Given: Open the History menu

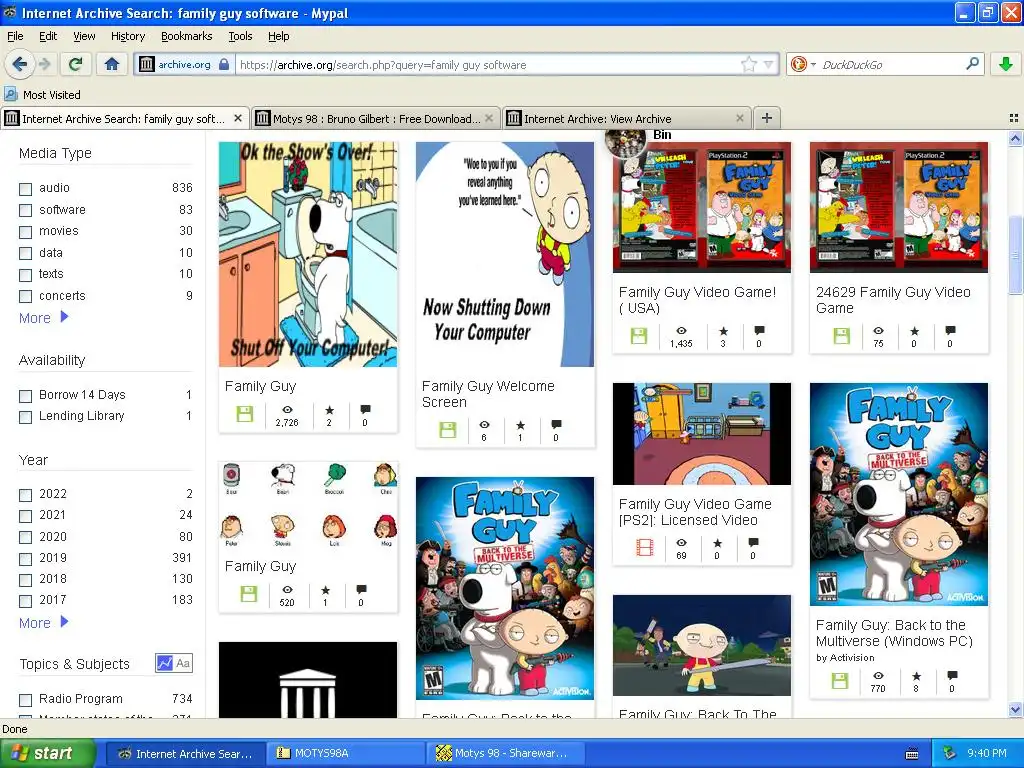Looking at the screenshot, I should pyautogui.click(x=128, y=36).
